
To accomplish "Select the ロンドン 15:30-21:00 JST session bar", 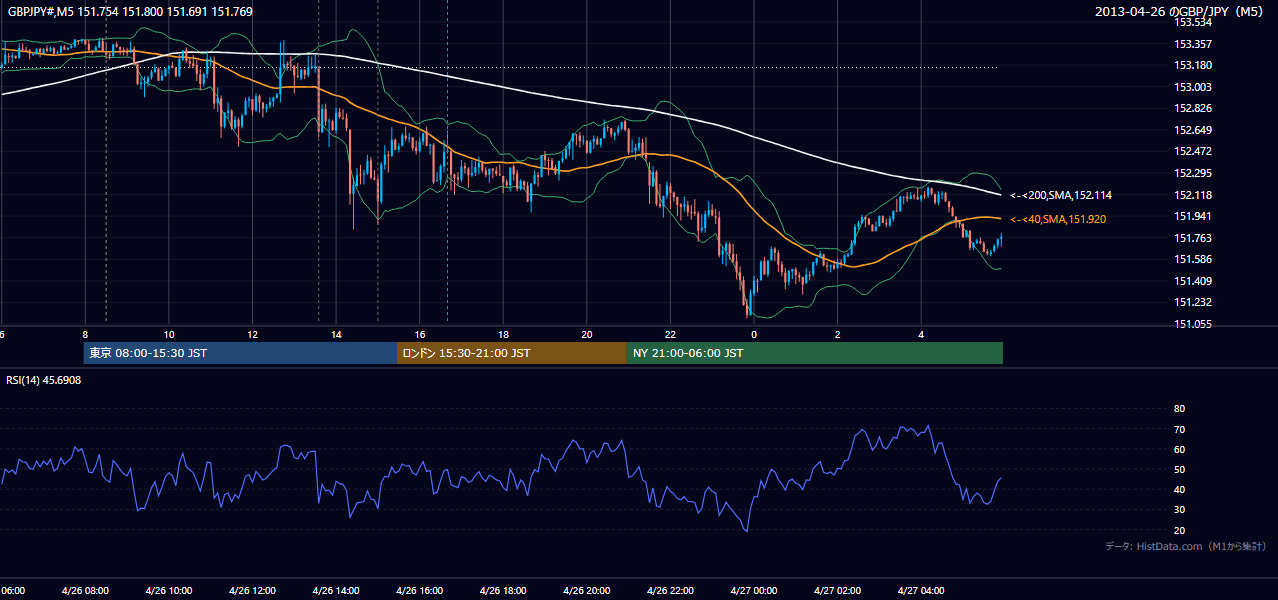I will 512,353.
